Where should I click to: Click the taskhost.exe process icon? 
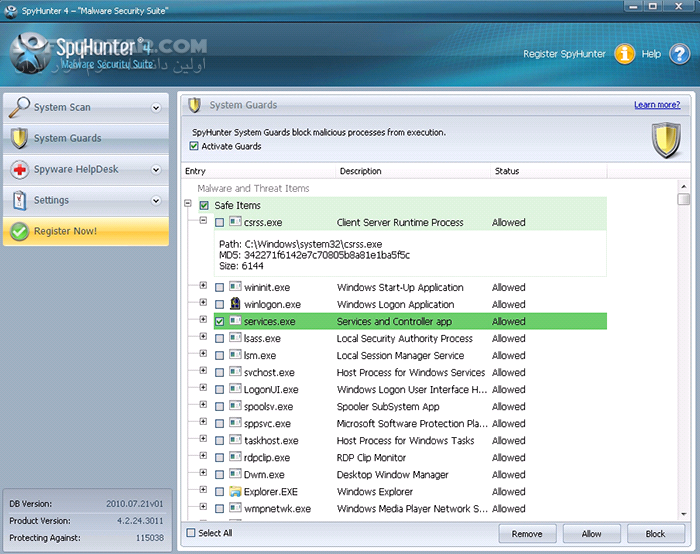(x=235, y=440)
